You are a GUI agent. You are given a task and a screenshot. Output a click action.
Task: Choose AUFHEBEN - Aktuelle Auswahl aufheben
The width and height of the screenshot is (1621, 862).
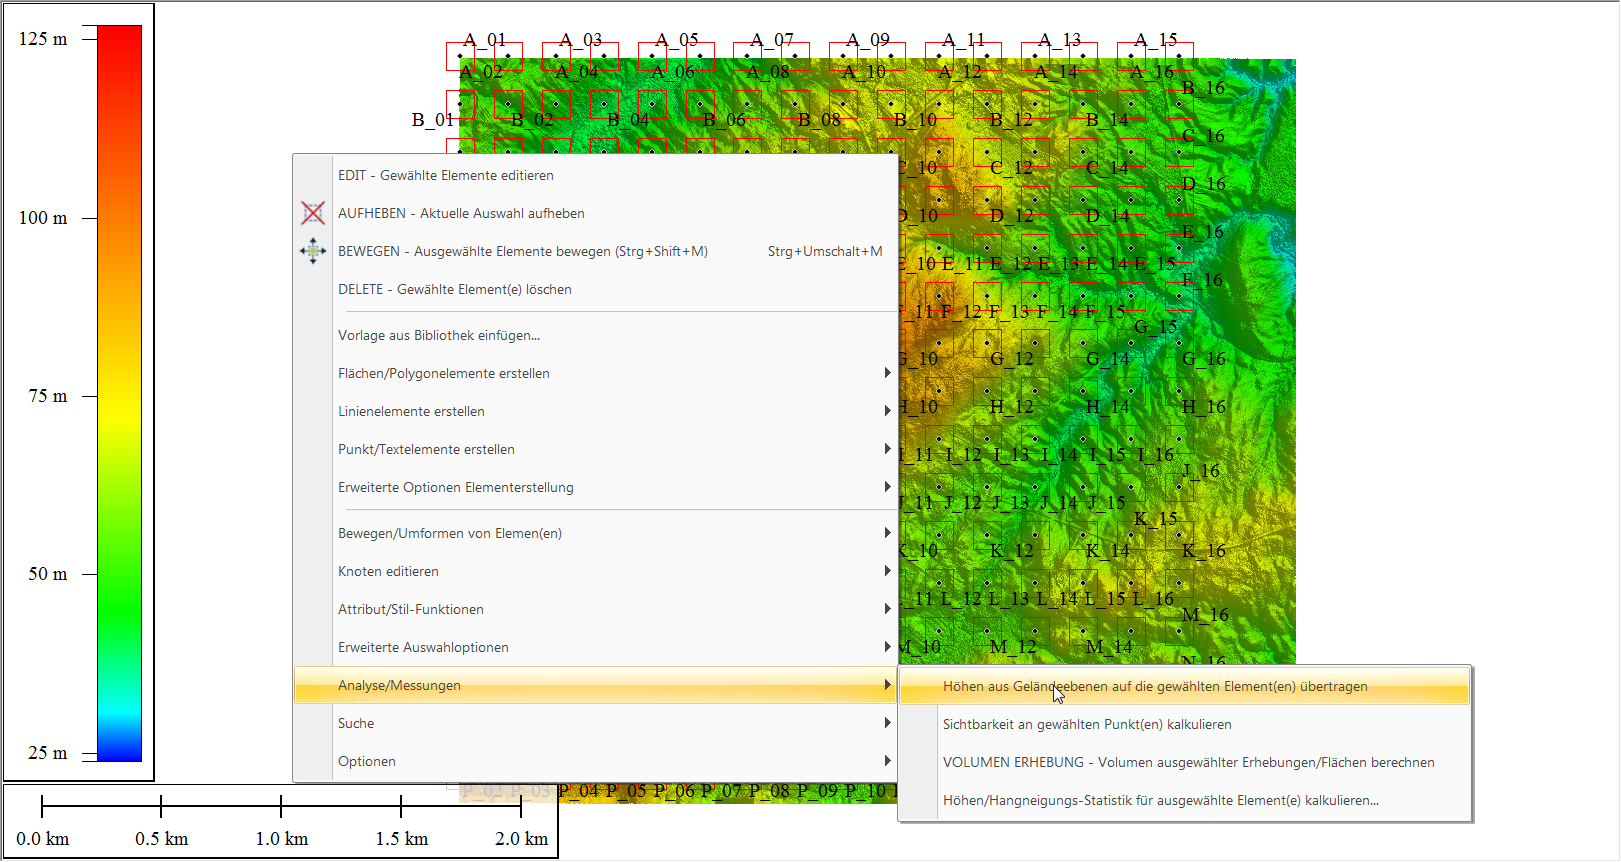coord(595,213)
